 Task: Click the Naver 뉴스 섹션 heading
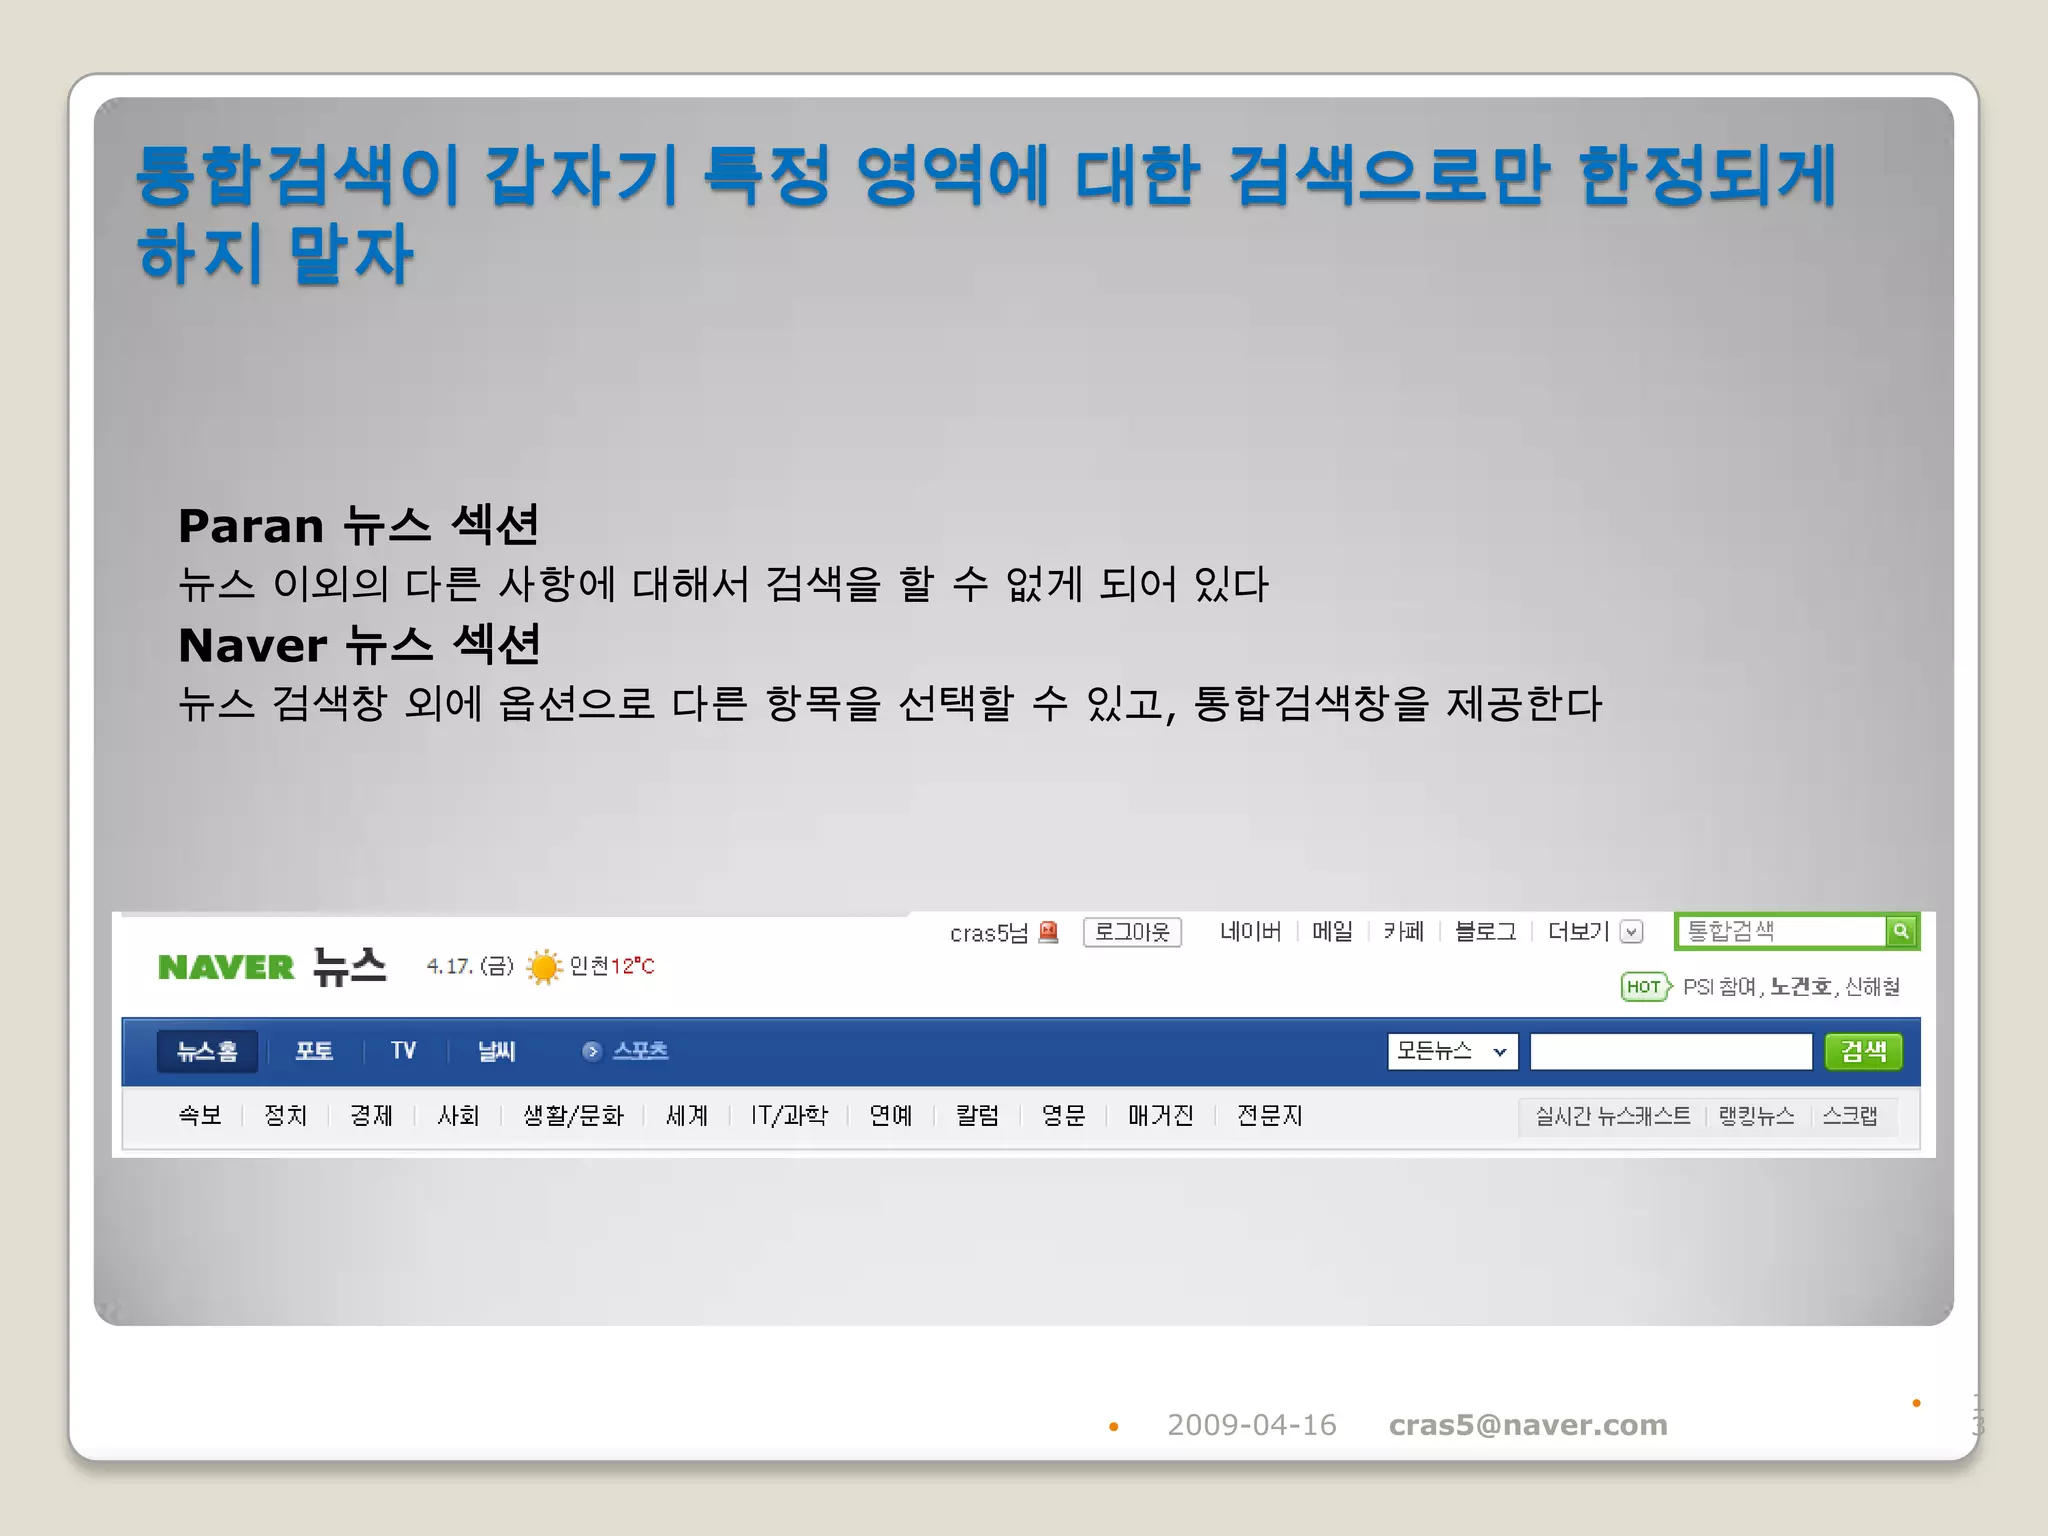click(359, 645)
